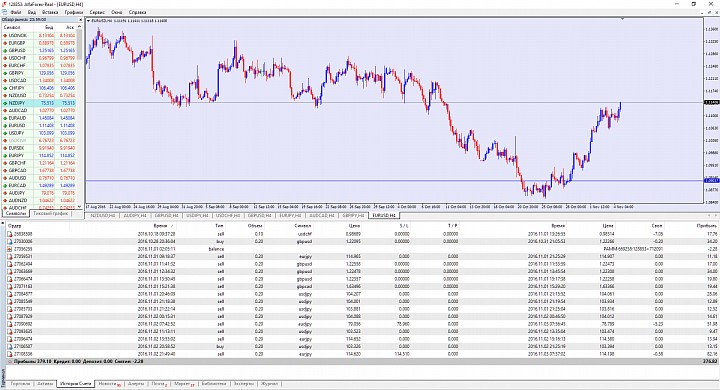The width and height of the screenshot is (720, 390).
Task: Click the app icon beside the Файл menu
Action: click(x=6, y=12)
